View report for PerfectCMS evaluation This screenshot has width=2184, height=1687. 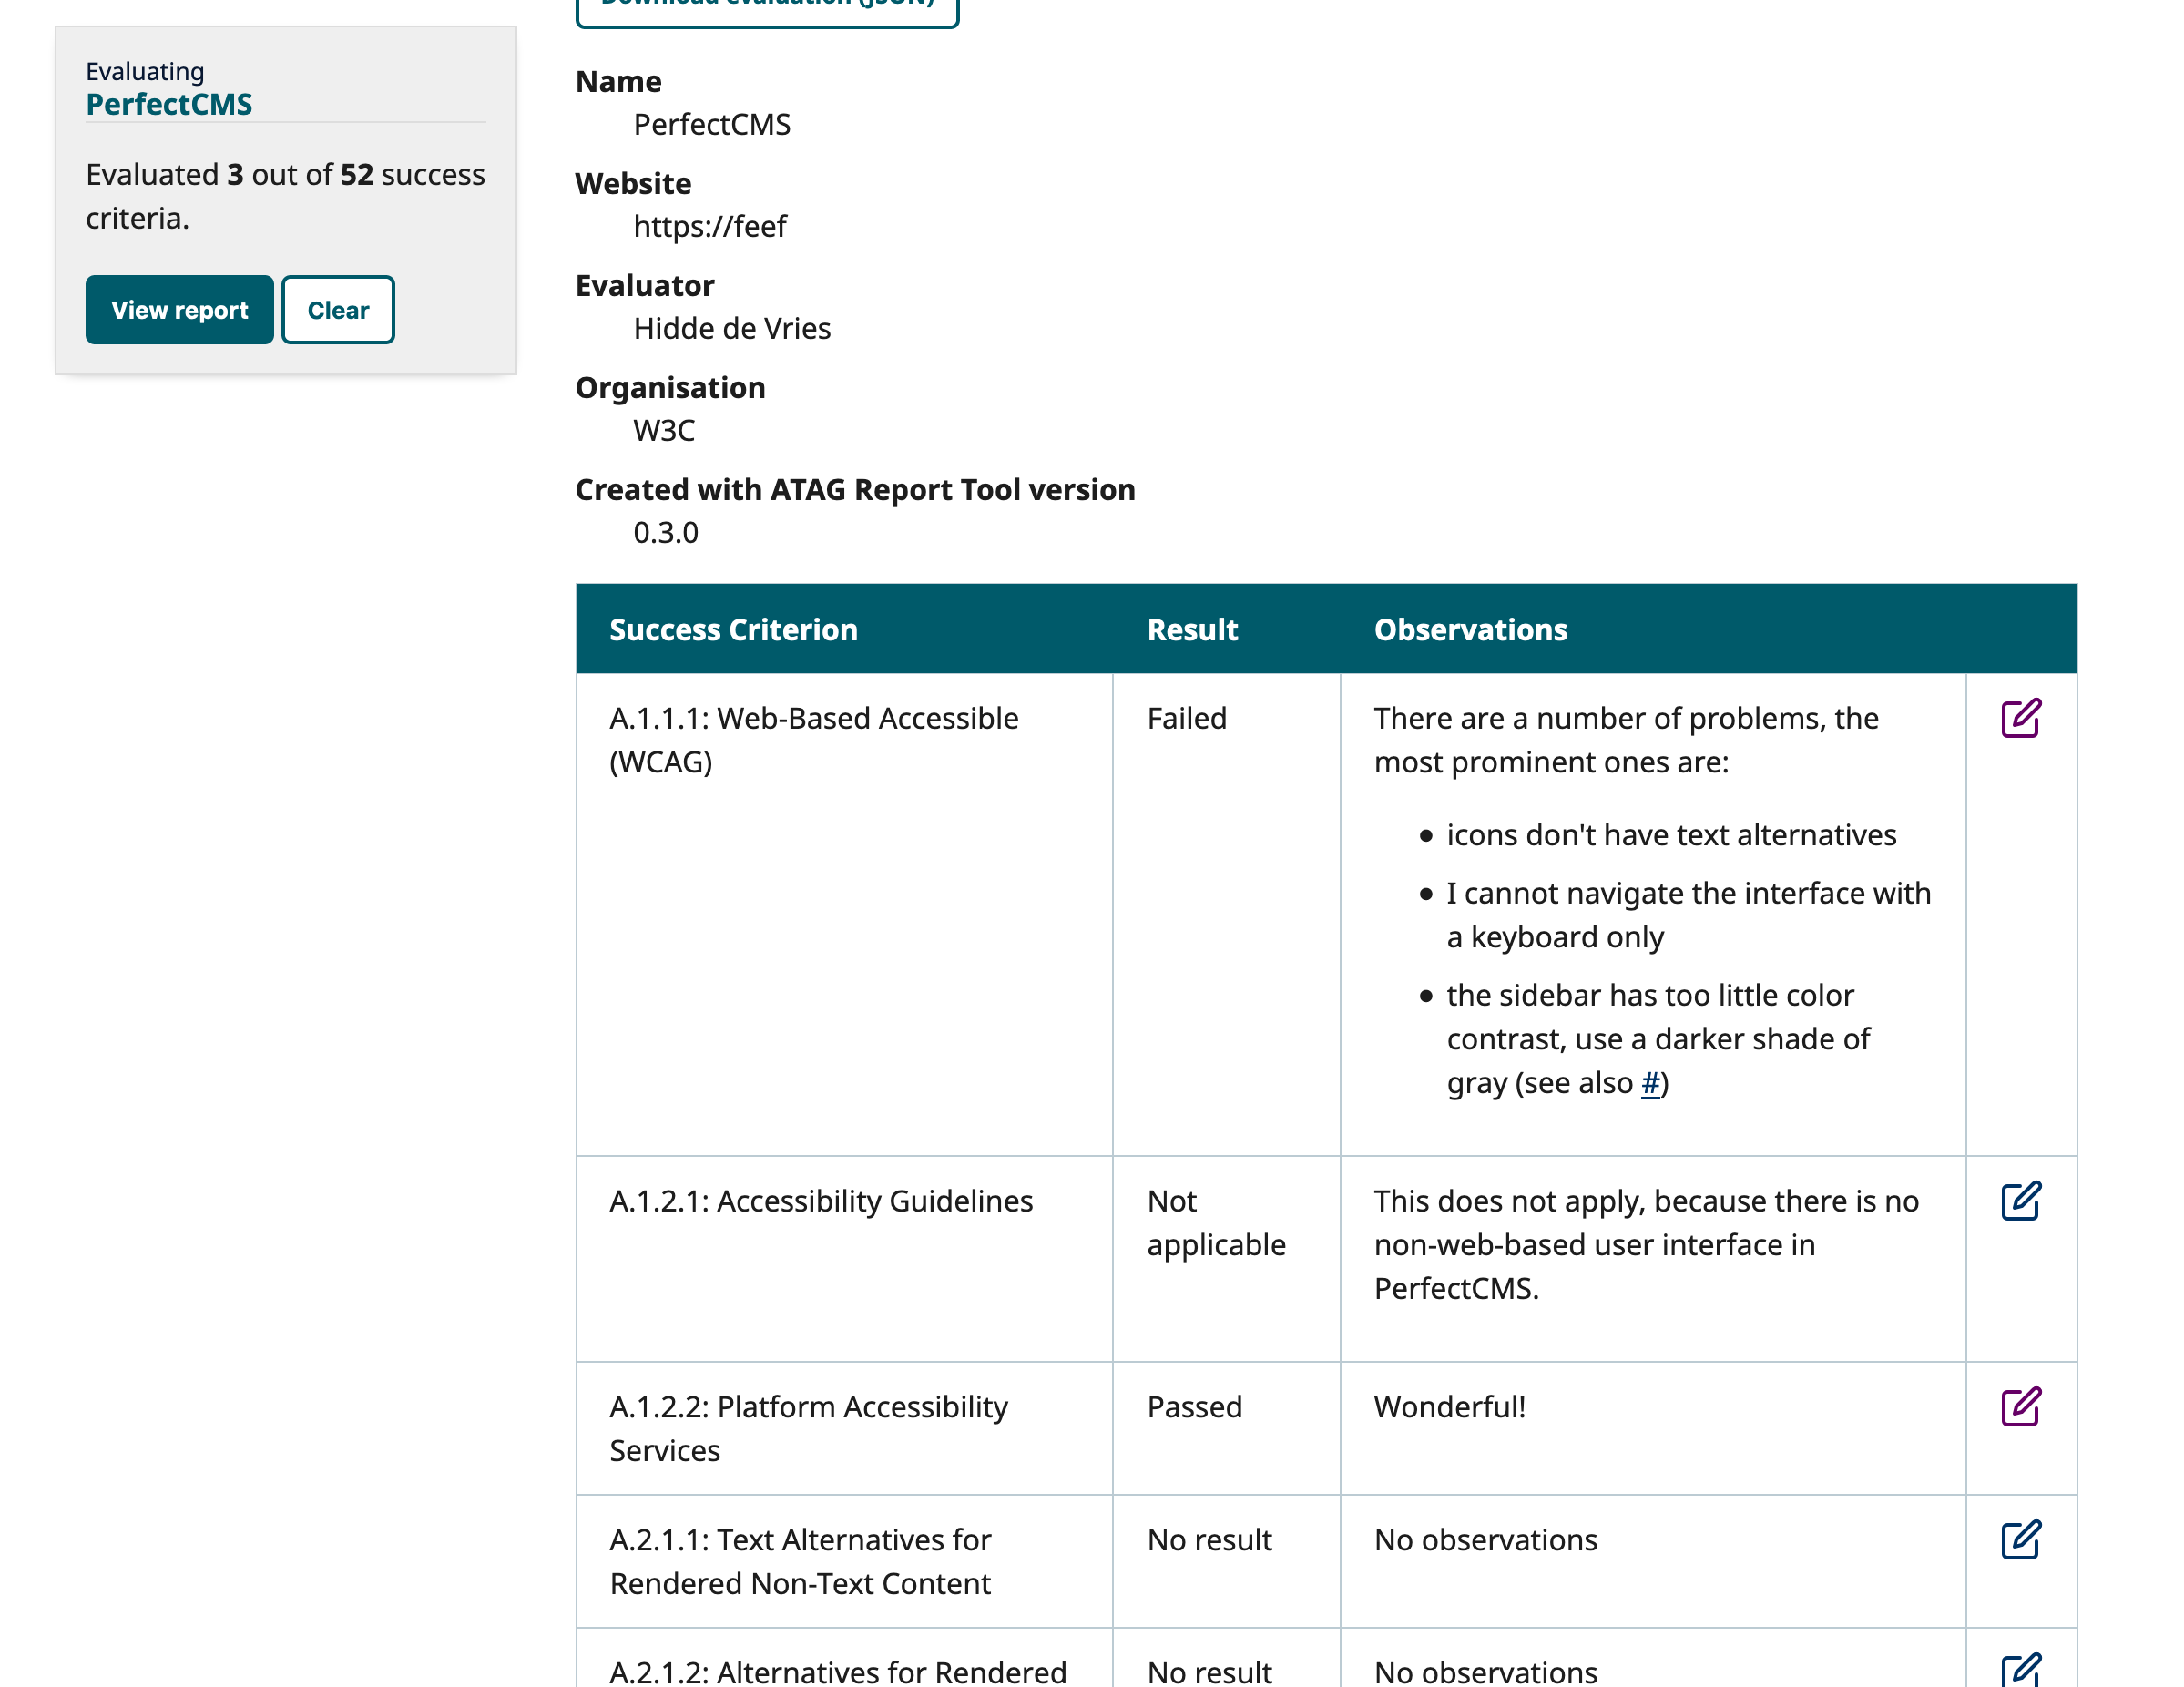coord(179,310)
